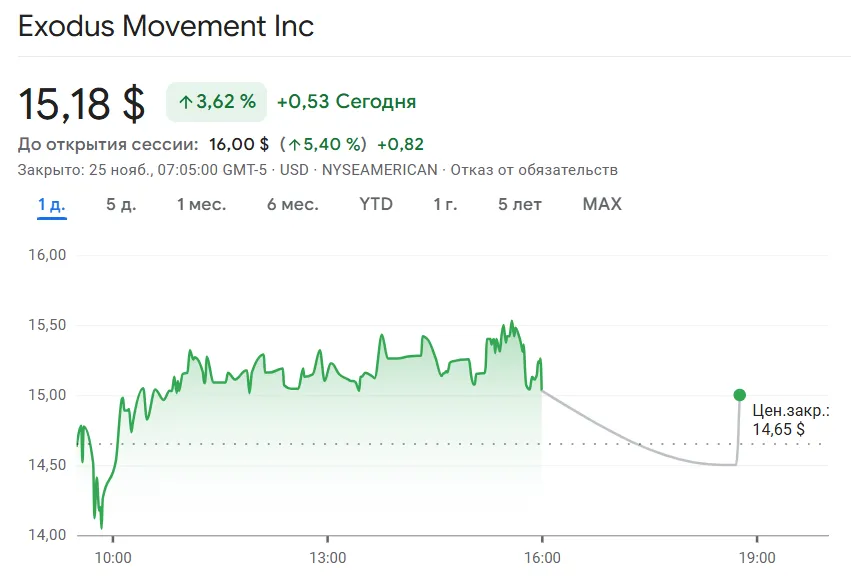Click the green endpoint dot on the chart

[x=739, y=395]
